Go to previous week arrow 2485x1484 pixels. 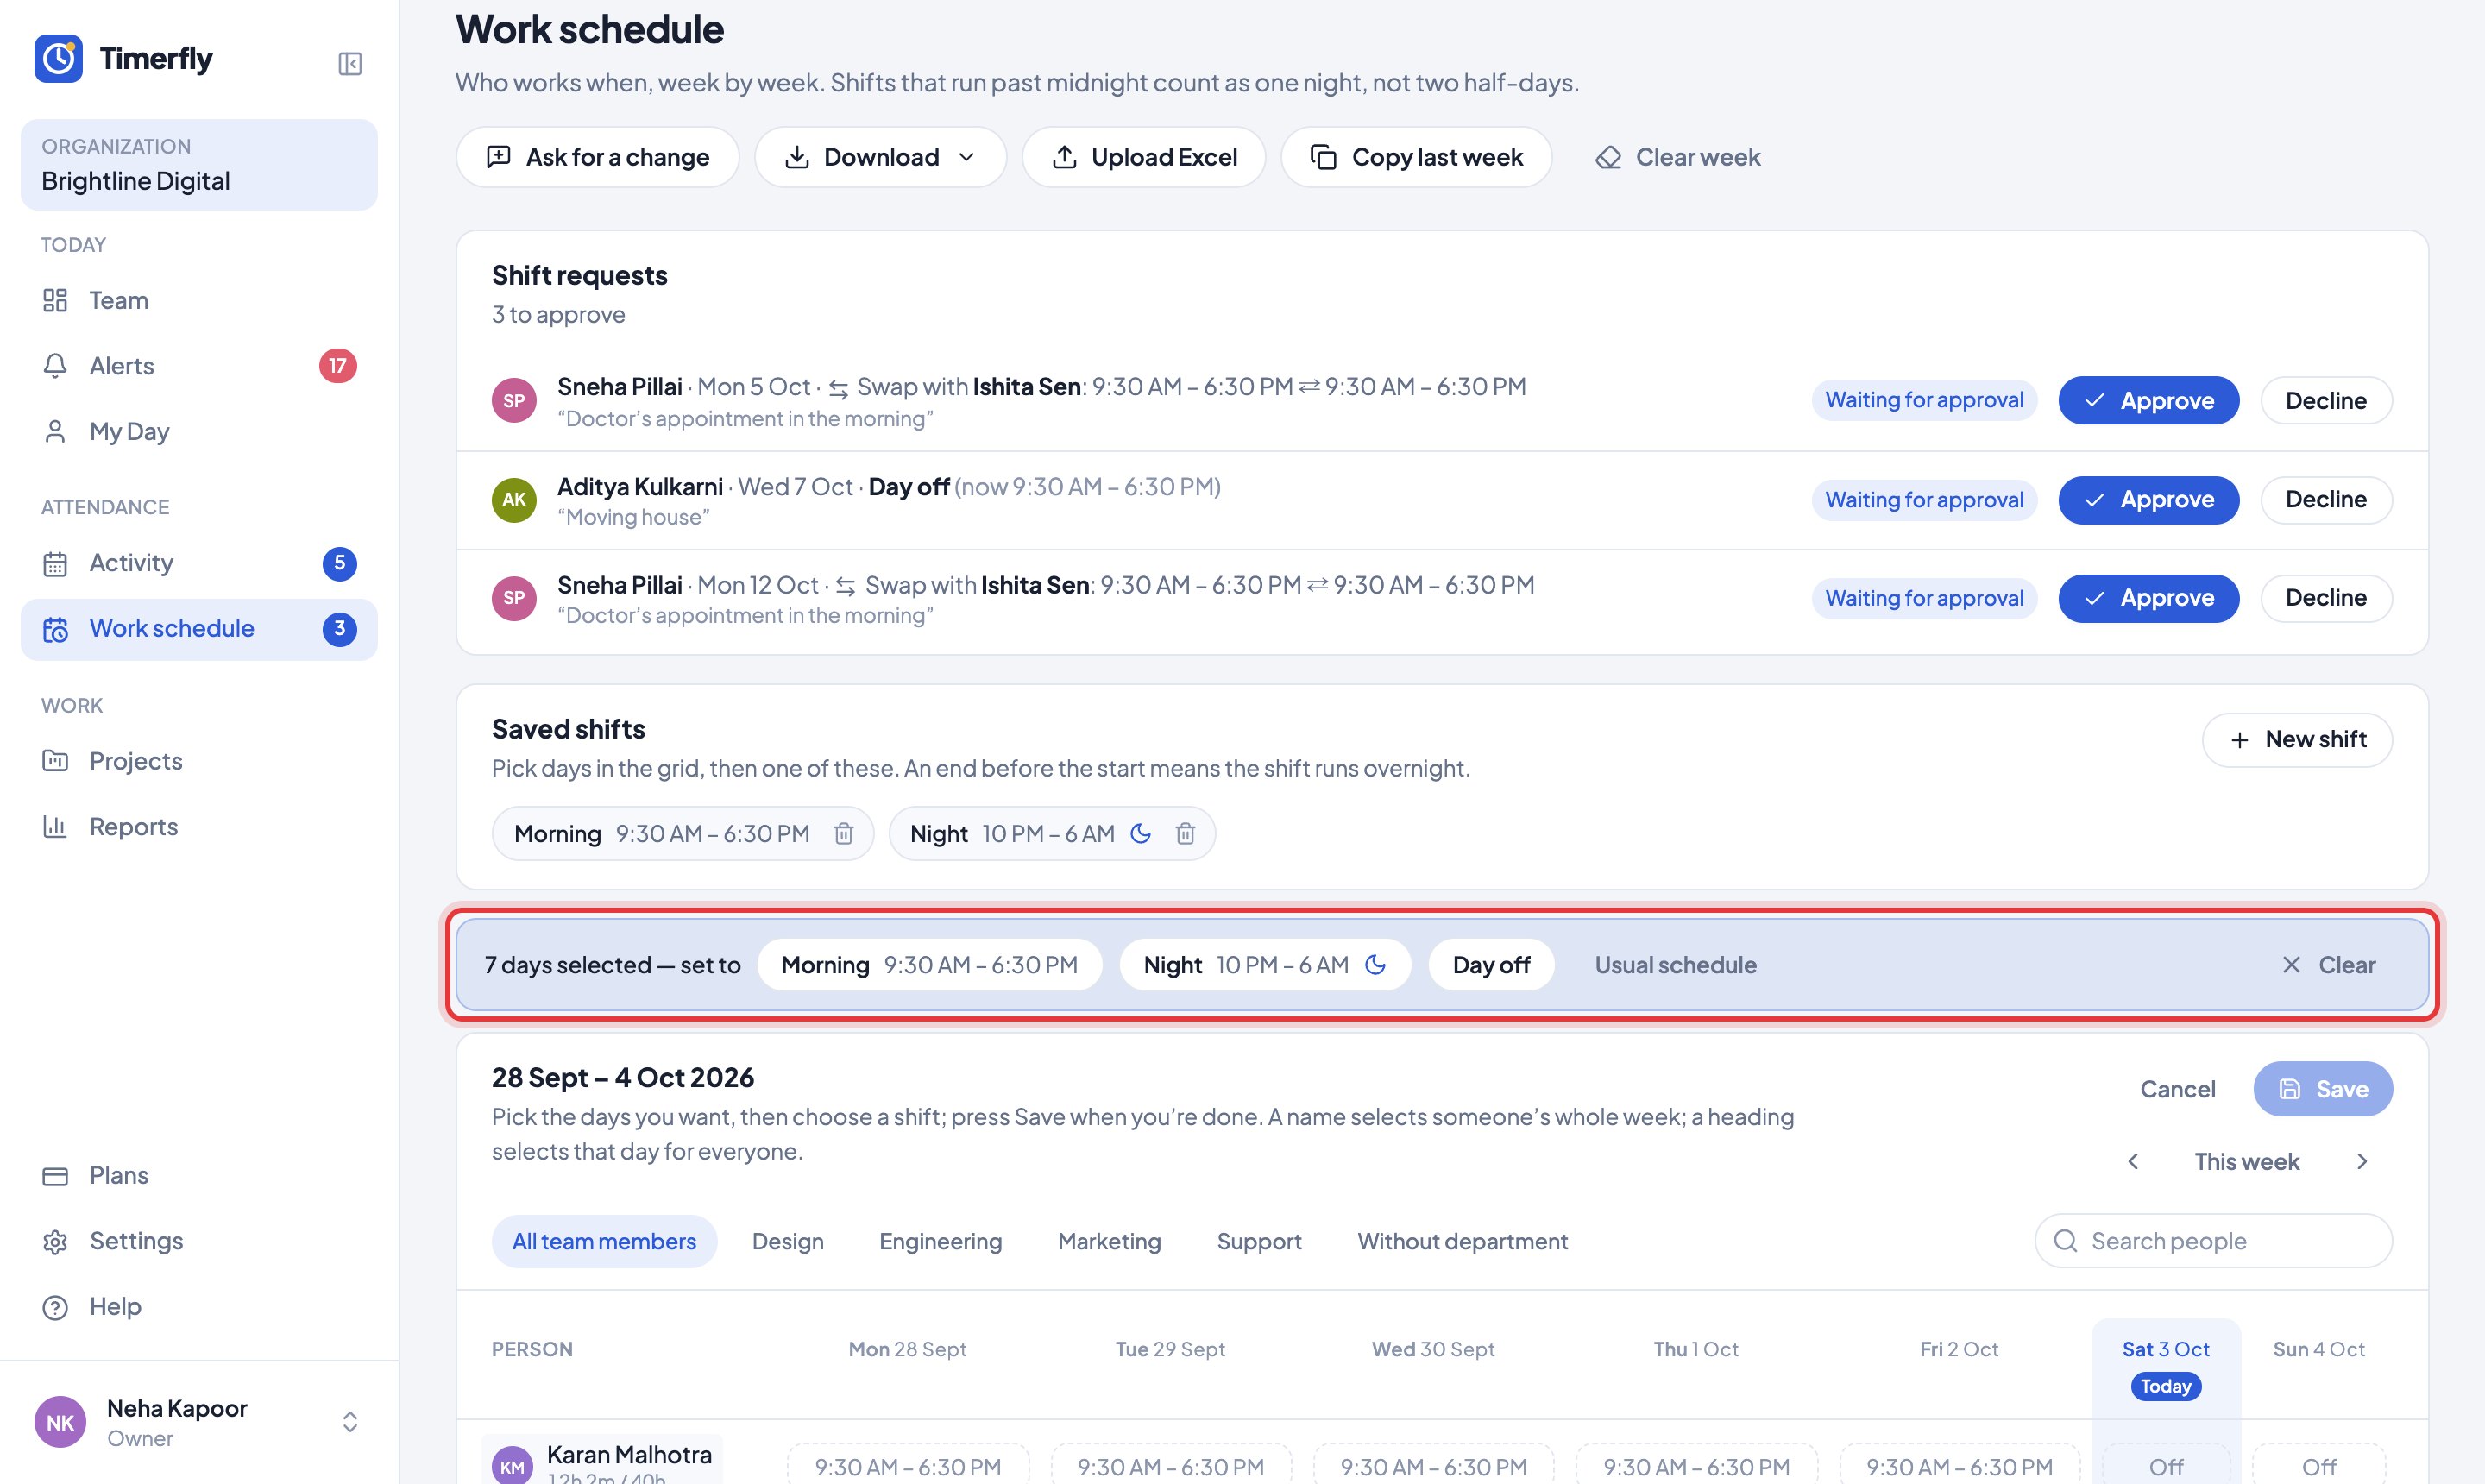[x=2133, y=1161]
